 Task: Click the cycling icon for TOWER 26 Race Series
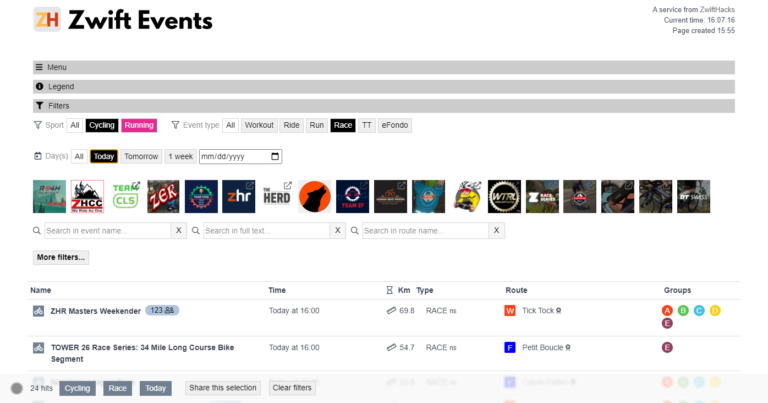click(x=39, y=348)
